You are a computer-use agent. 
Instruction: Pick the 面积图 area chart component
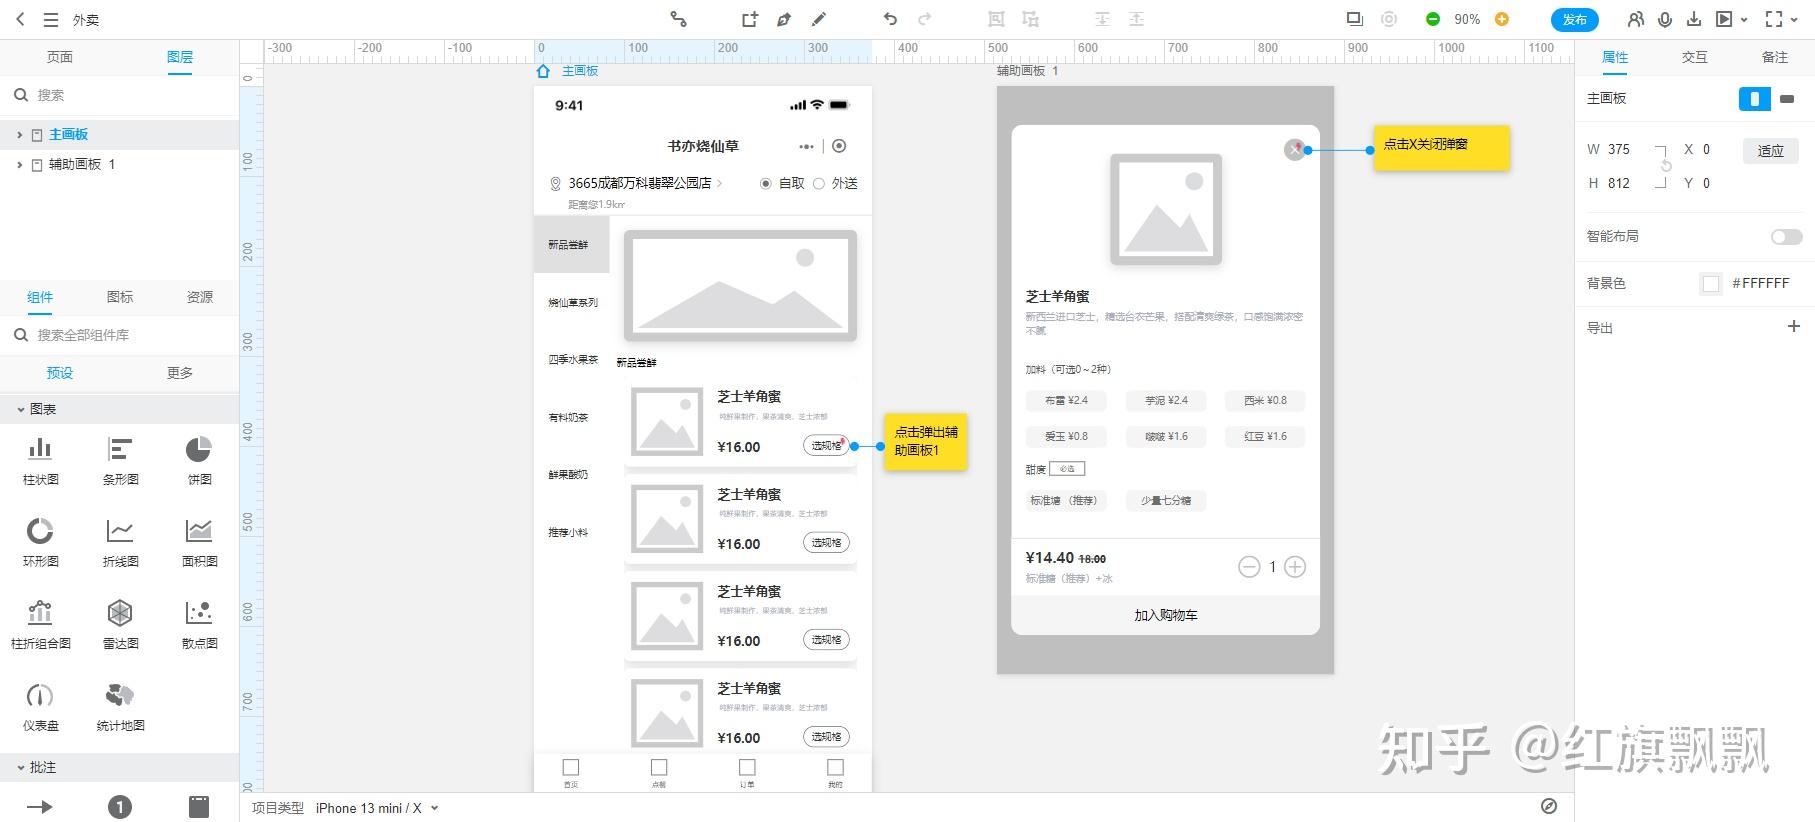click(x=200, y=541)
